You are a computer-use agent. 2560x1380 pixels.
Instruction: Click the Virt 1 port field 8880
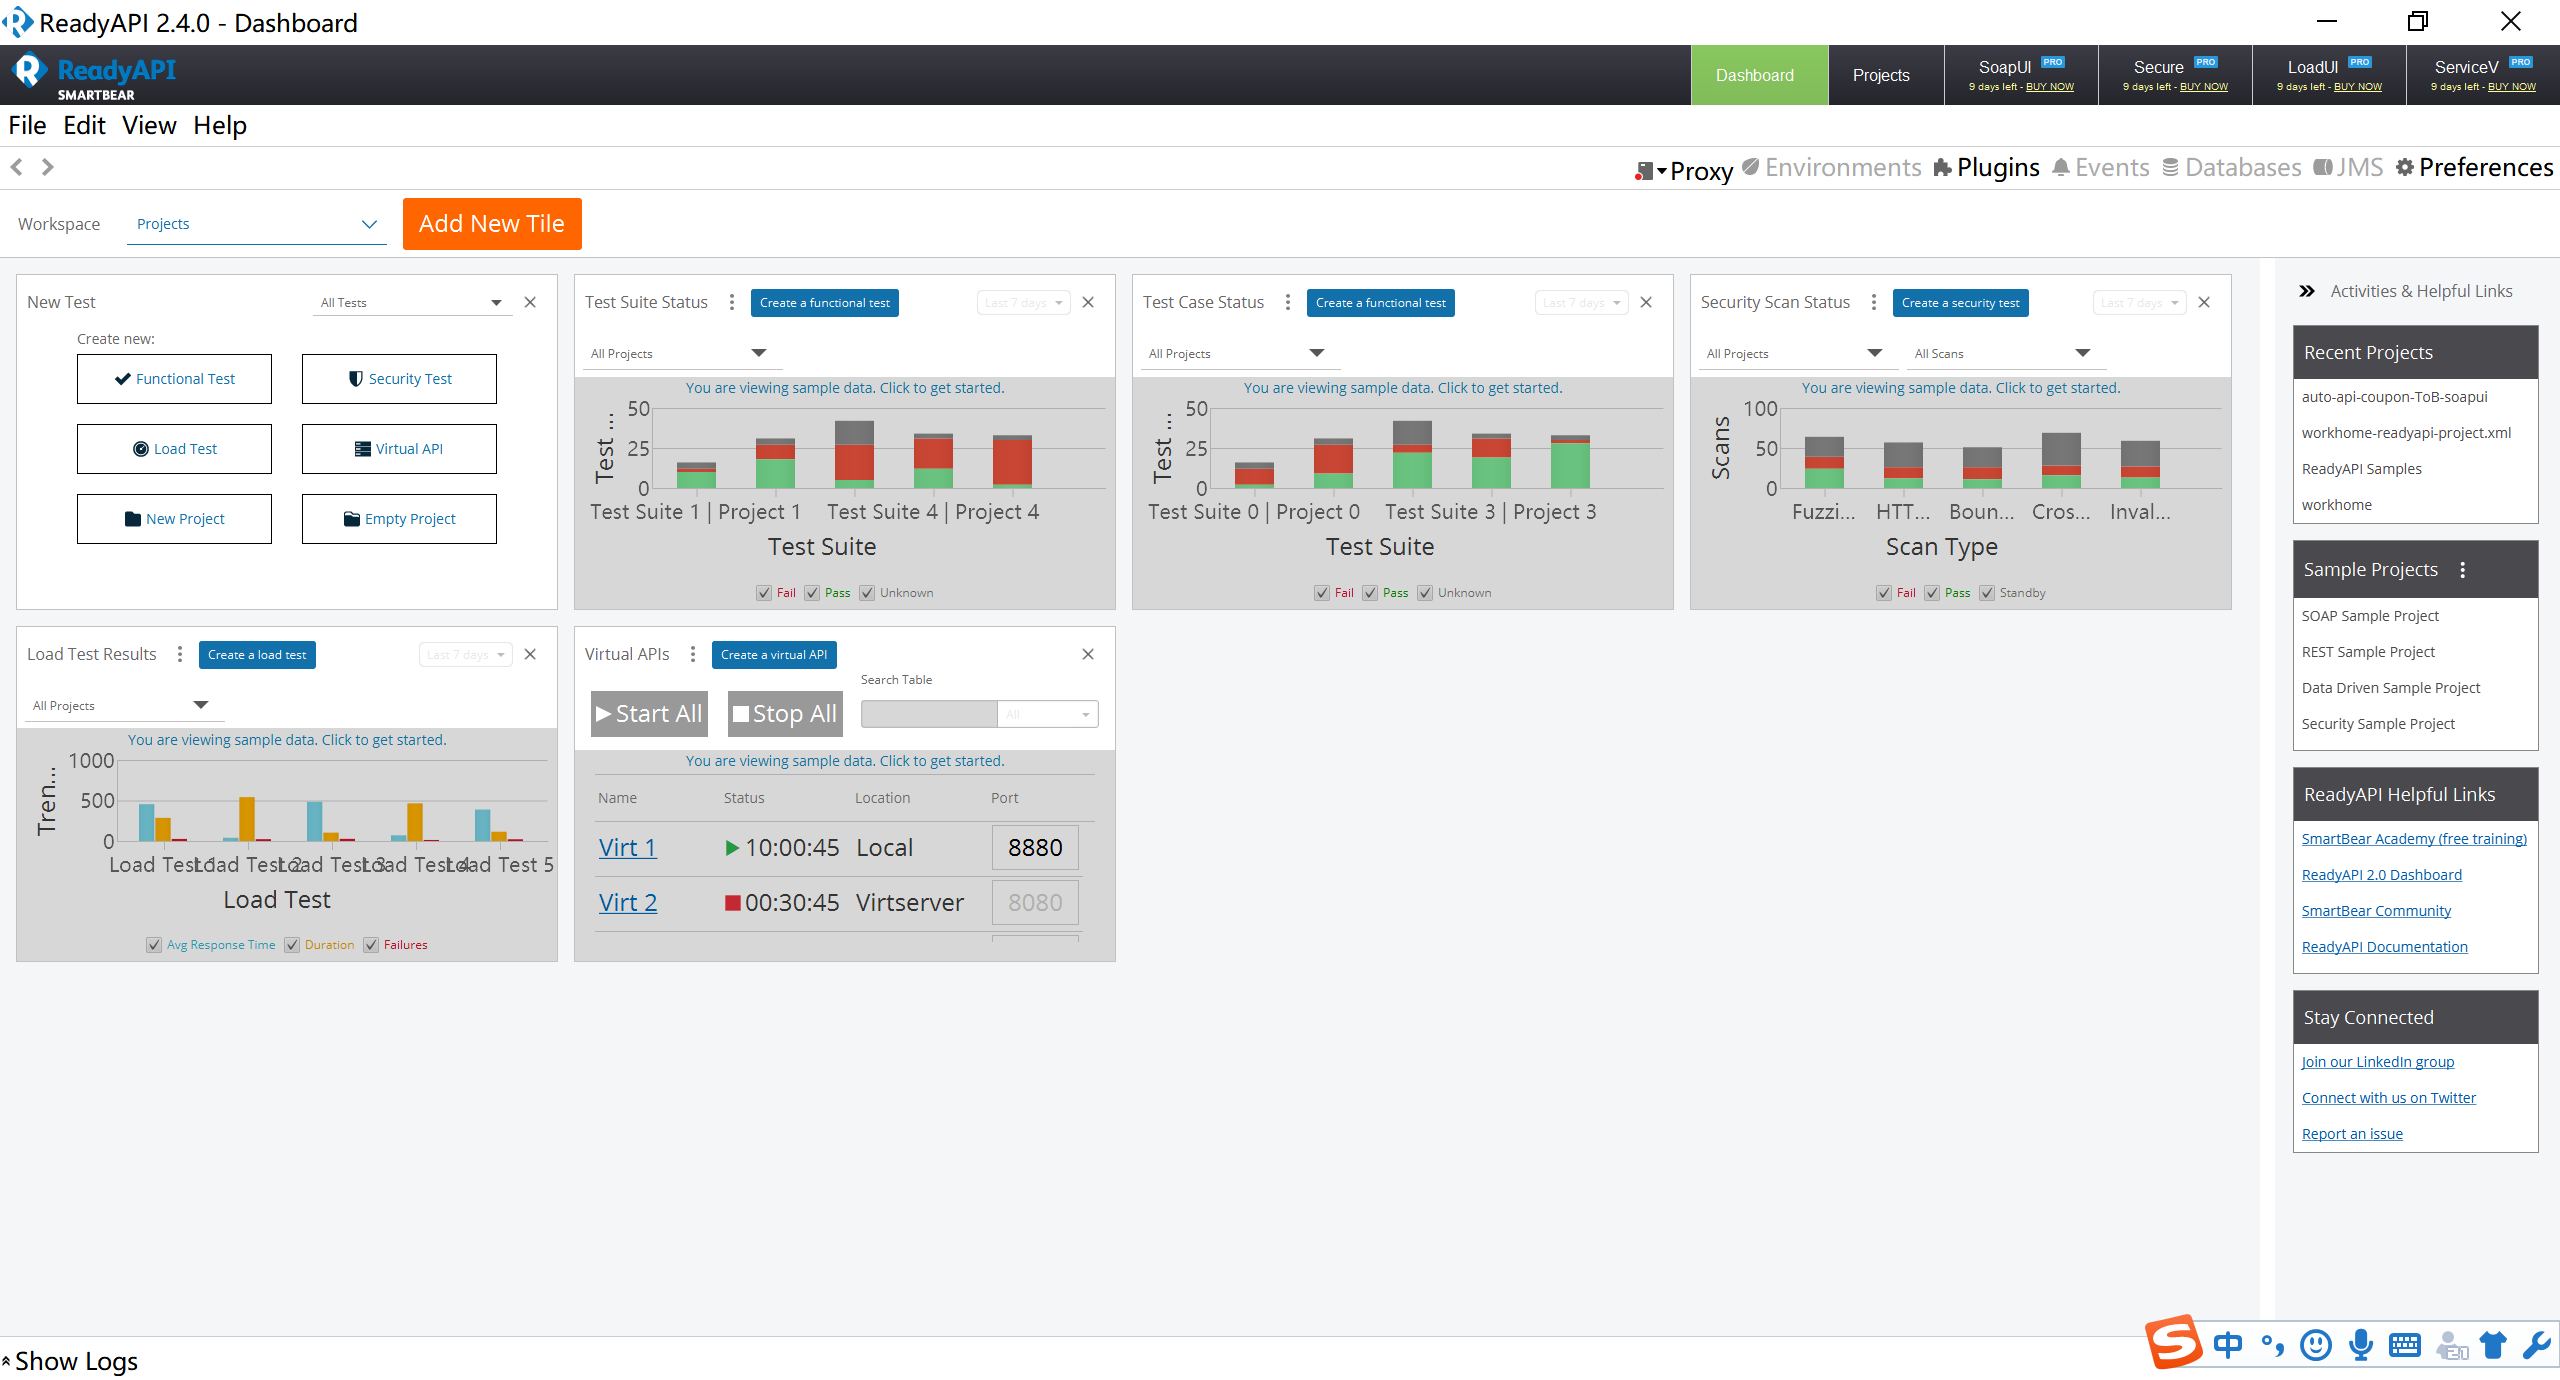pos(1035,848)
